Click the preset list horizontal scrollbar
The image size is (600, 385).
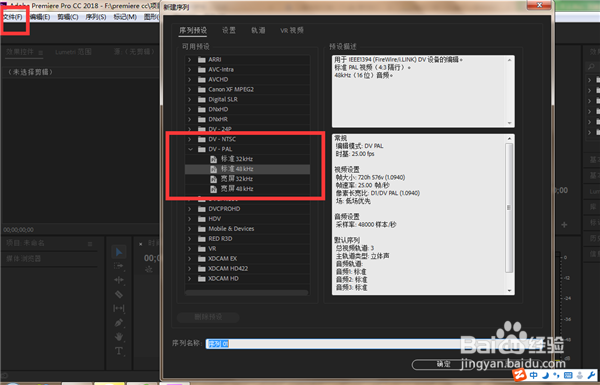[246, 292]
